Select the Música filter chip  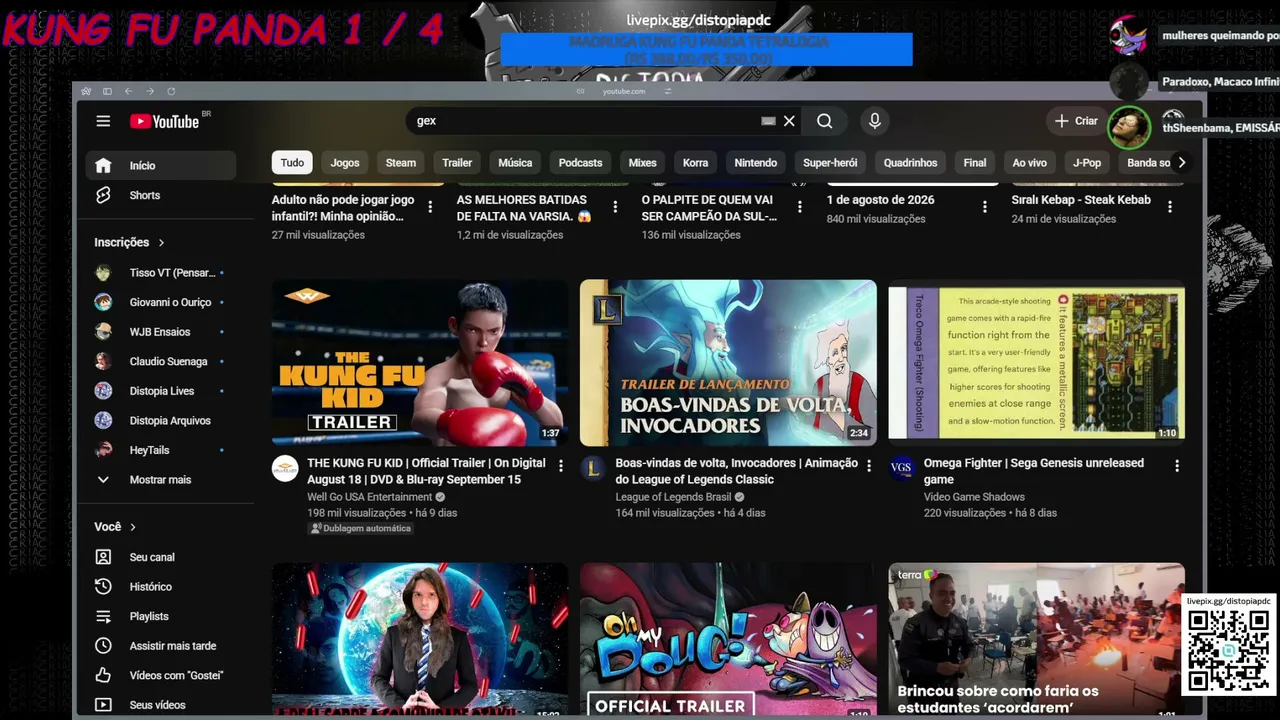point(515,163)
